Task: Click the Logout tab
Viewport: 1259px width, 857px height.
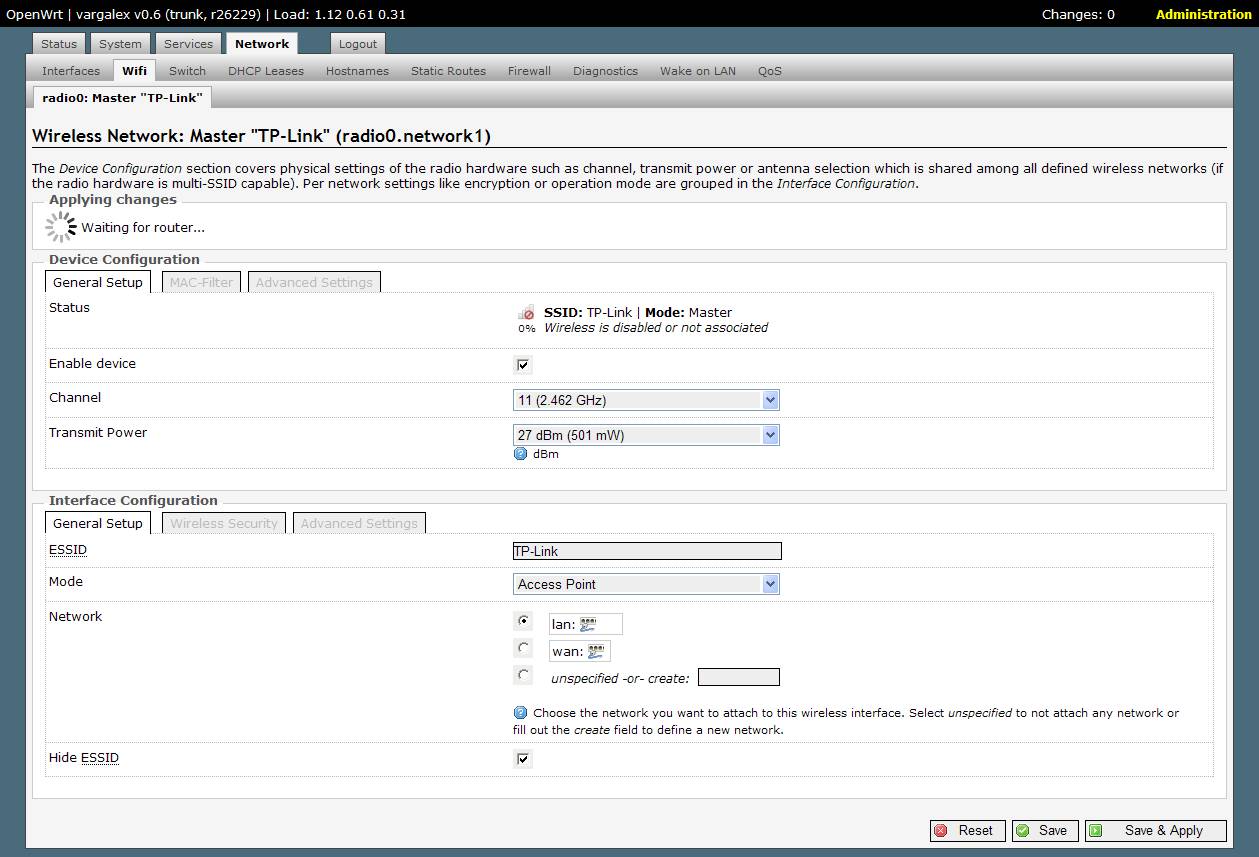Action: [358, 44]
